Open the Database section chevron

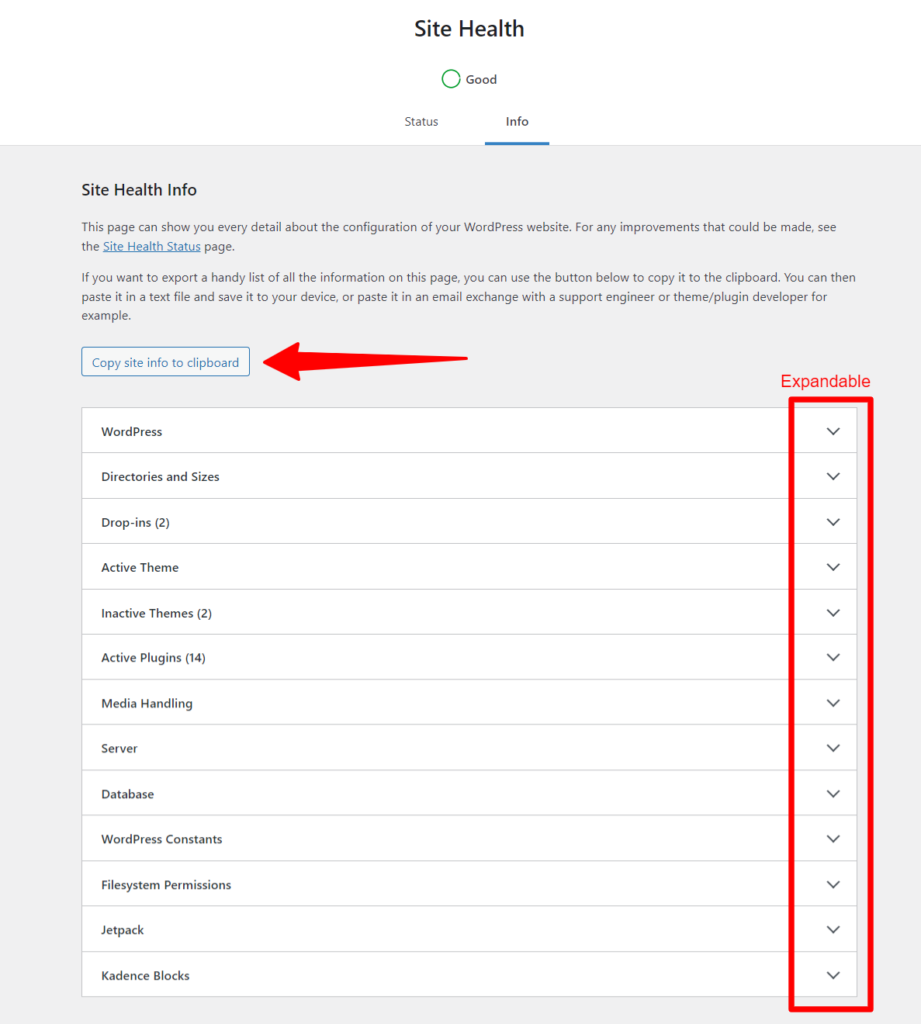tap(833, 793)
